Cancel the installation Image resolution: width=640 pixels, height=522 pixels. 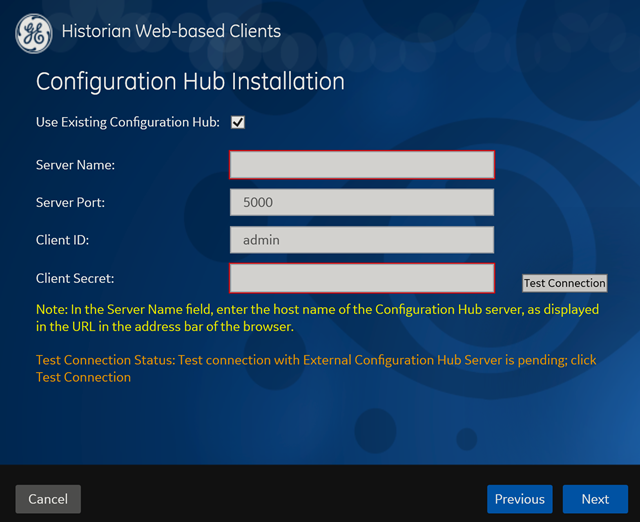[x=48, y=499]
